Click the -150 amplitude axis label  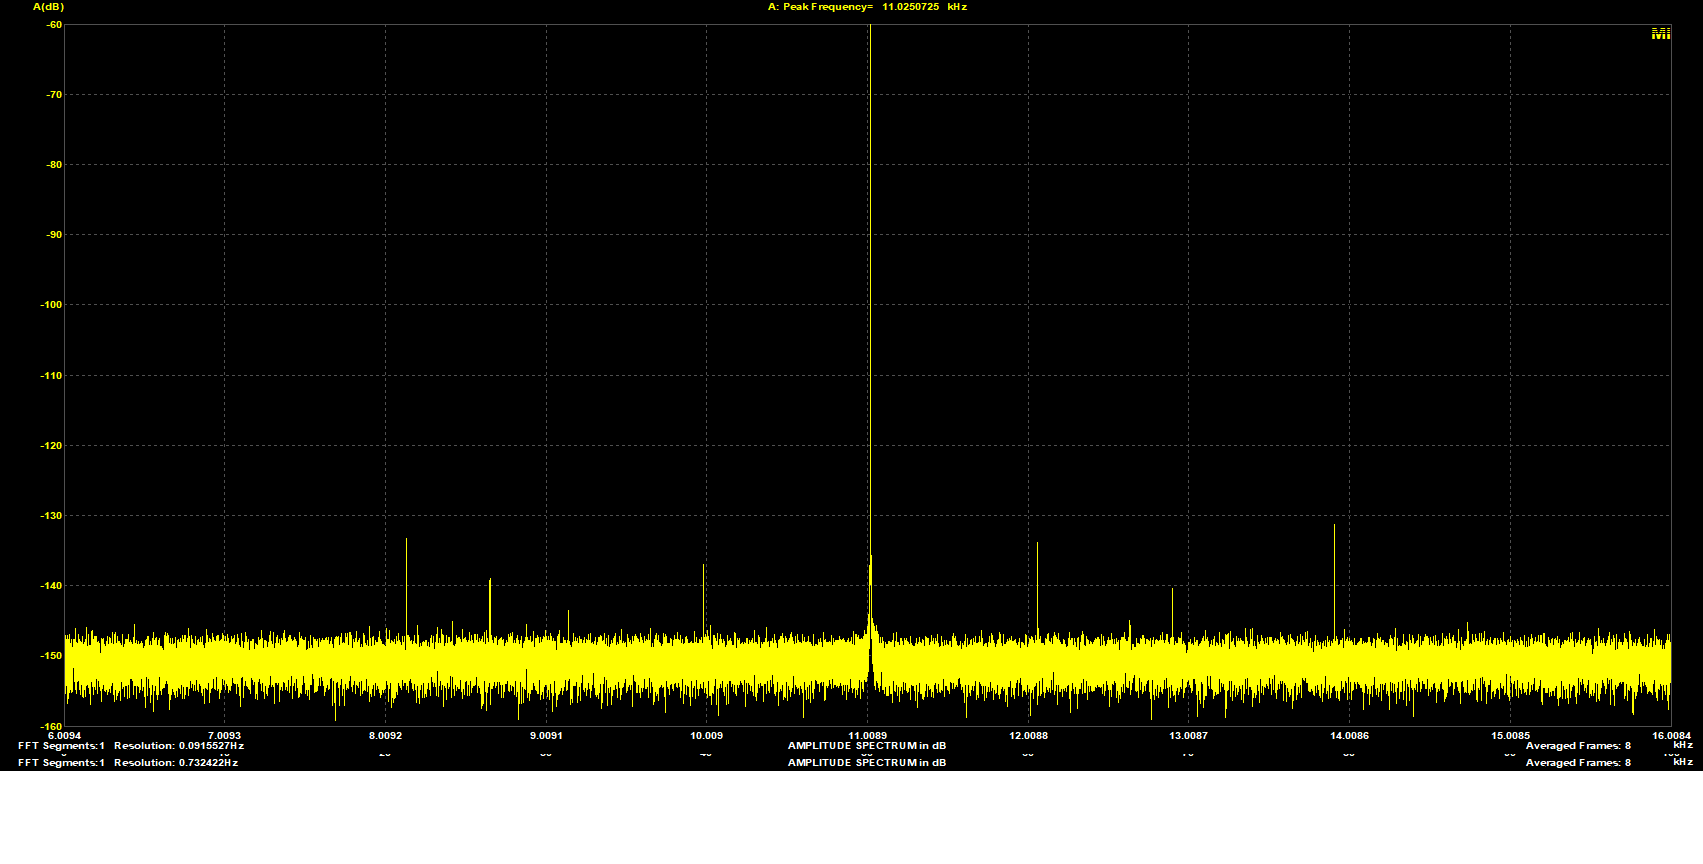click(51, 656)
